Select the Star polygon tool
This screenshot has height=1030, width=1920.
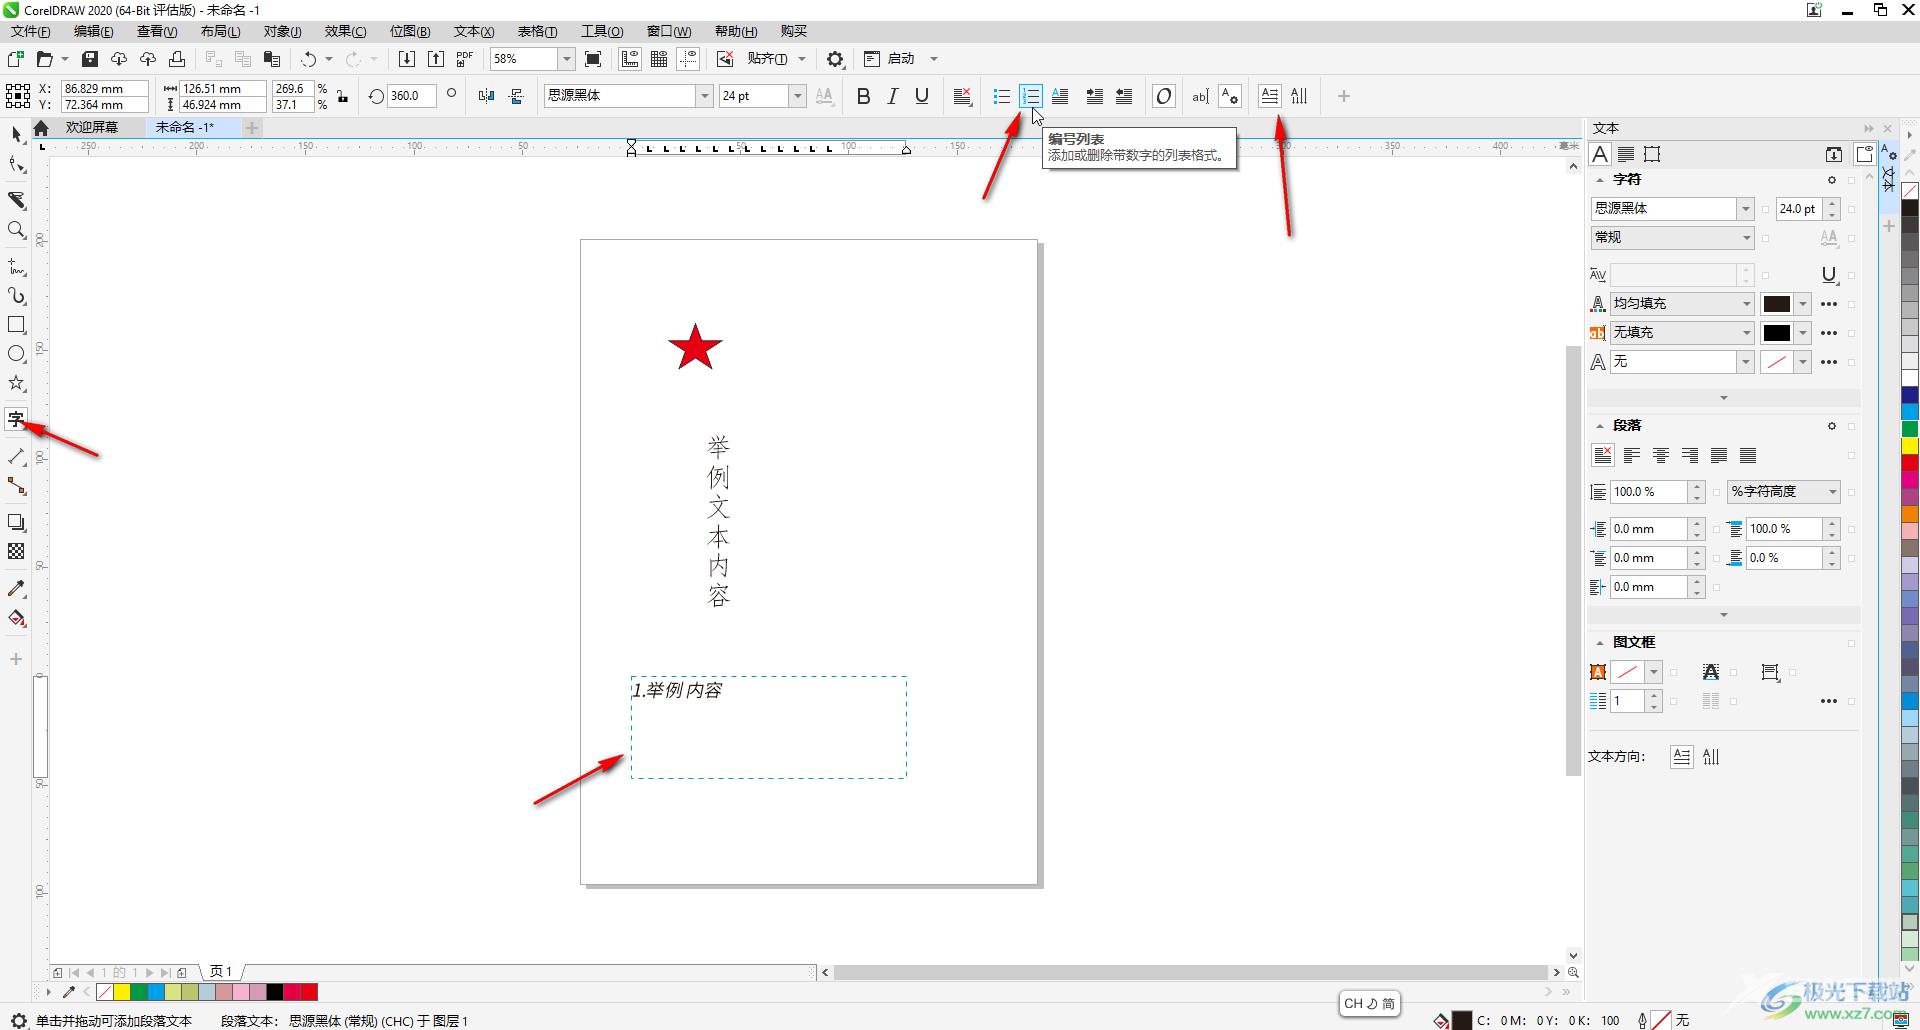tap(17, 383)
